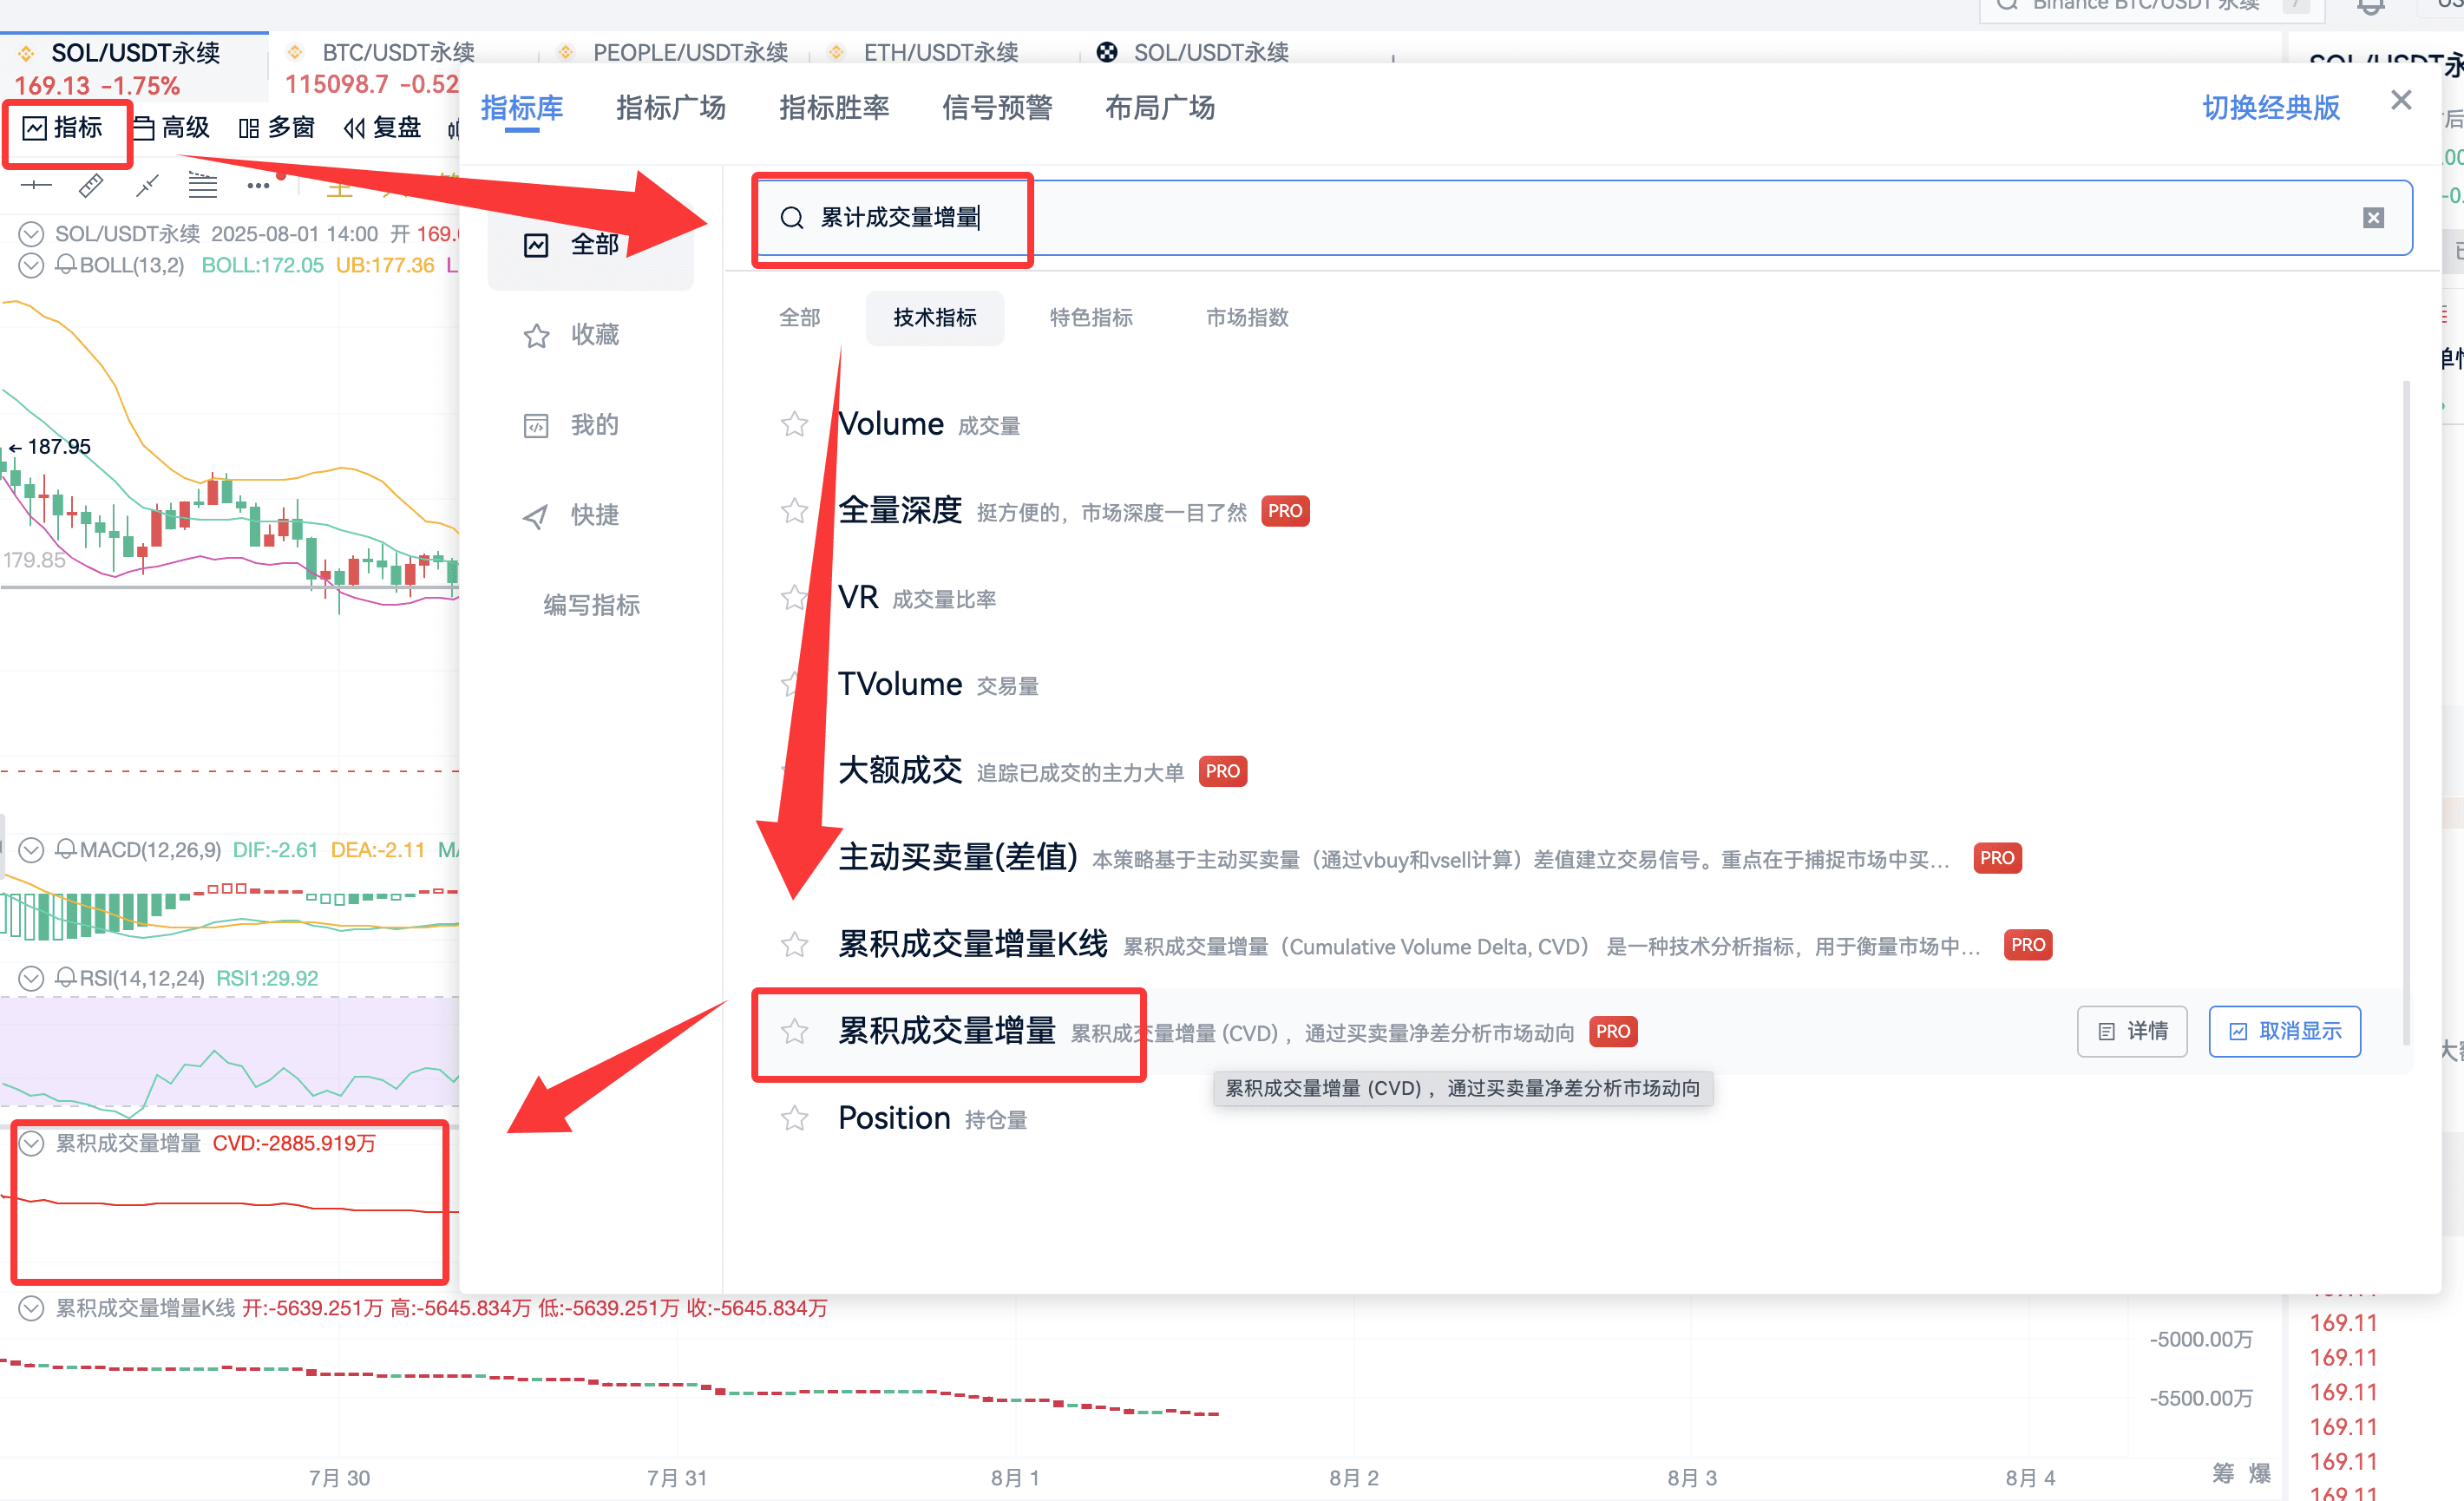This screenshot has width=2464, height=1501.
Task: Select the parallel lines drawing tool
Action: click(203, 186)
